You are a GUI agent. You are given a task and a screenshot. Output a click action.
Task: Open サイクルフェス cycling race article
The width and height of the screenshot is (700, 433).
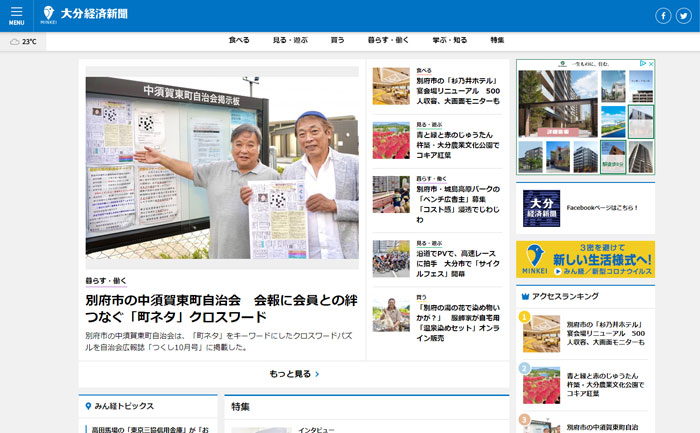(x=458, y=264)
